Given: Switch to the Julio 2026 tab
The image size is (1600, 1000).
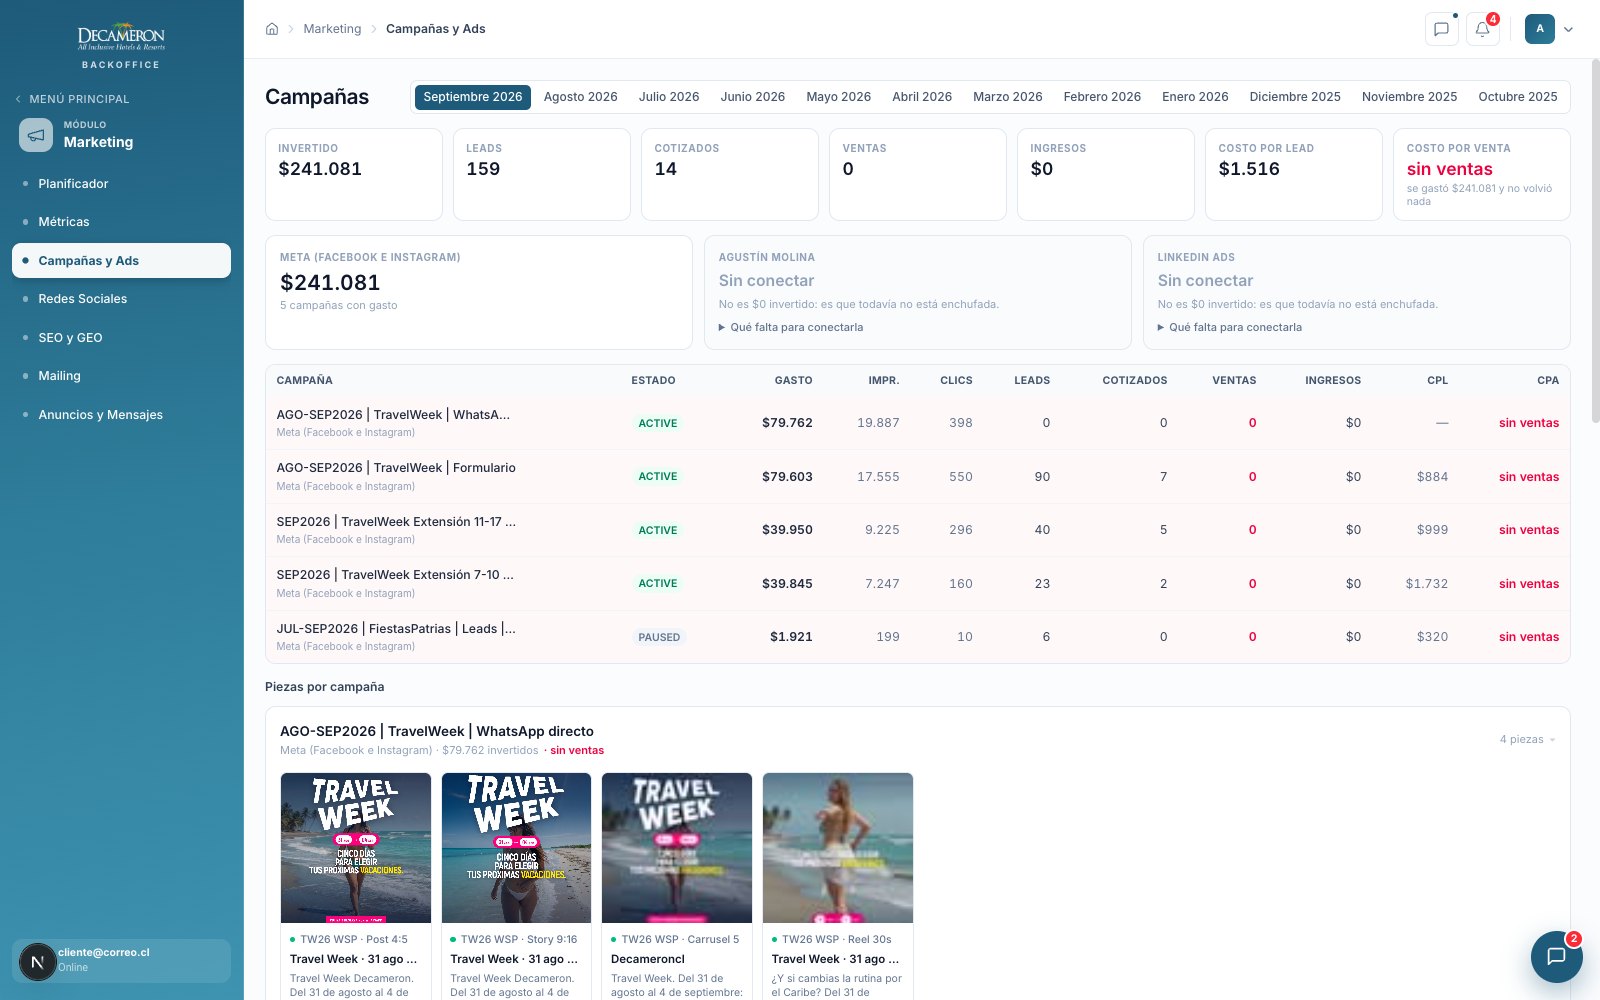Looking at the screenshot, I should pyautogui.click(x=669, y=97).
